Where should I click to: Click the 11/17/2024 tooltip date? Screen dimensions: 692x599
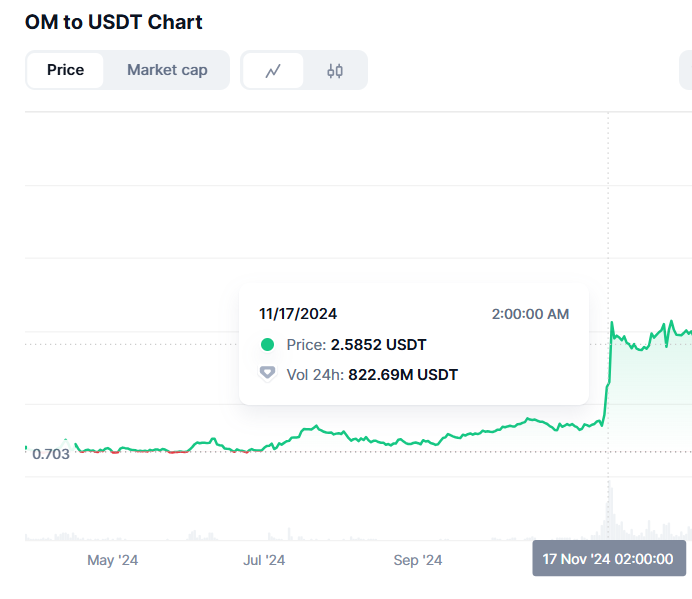click(298, 314)
